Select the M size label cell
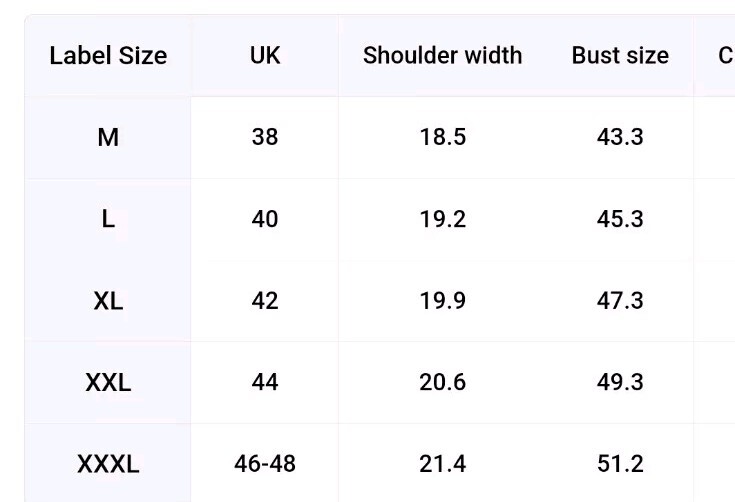The height and width of the screenshot is (502, 735). pos(108,137)
